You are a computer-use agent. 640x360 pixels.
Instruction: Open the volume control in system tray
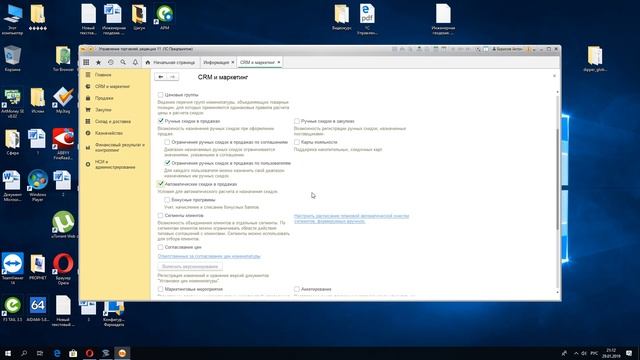(584, 353)
